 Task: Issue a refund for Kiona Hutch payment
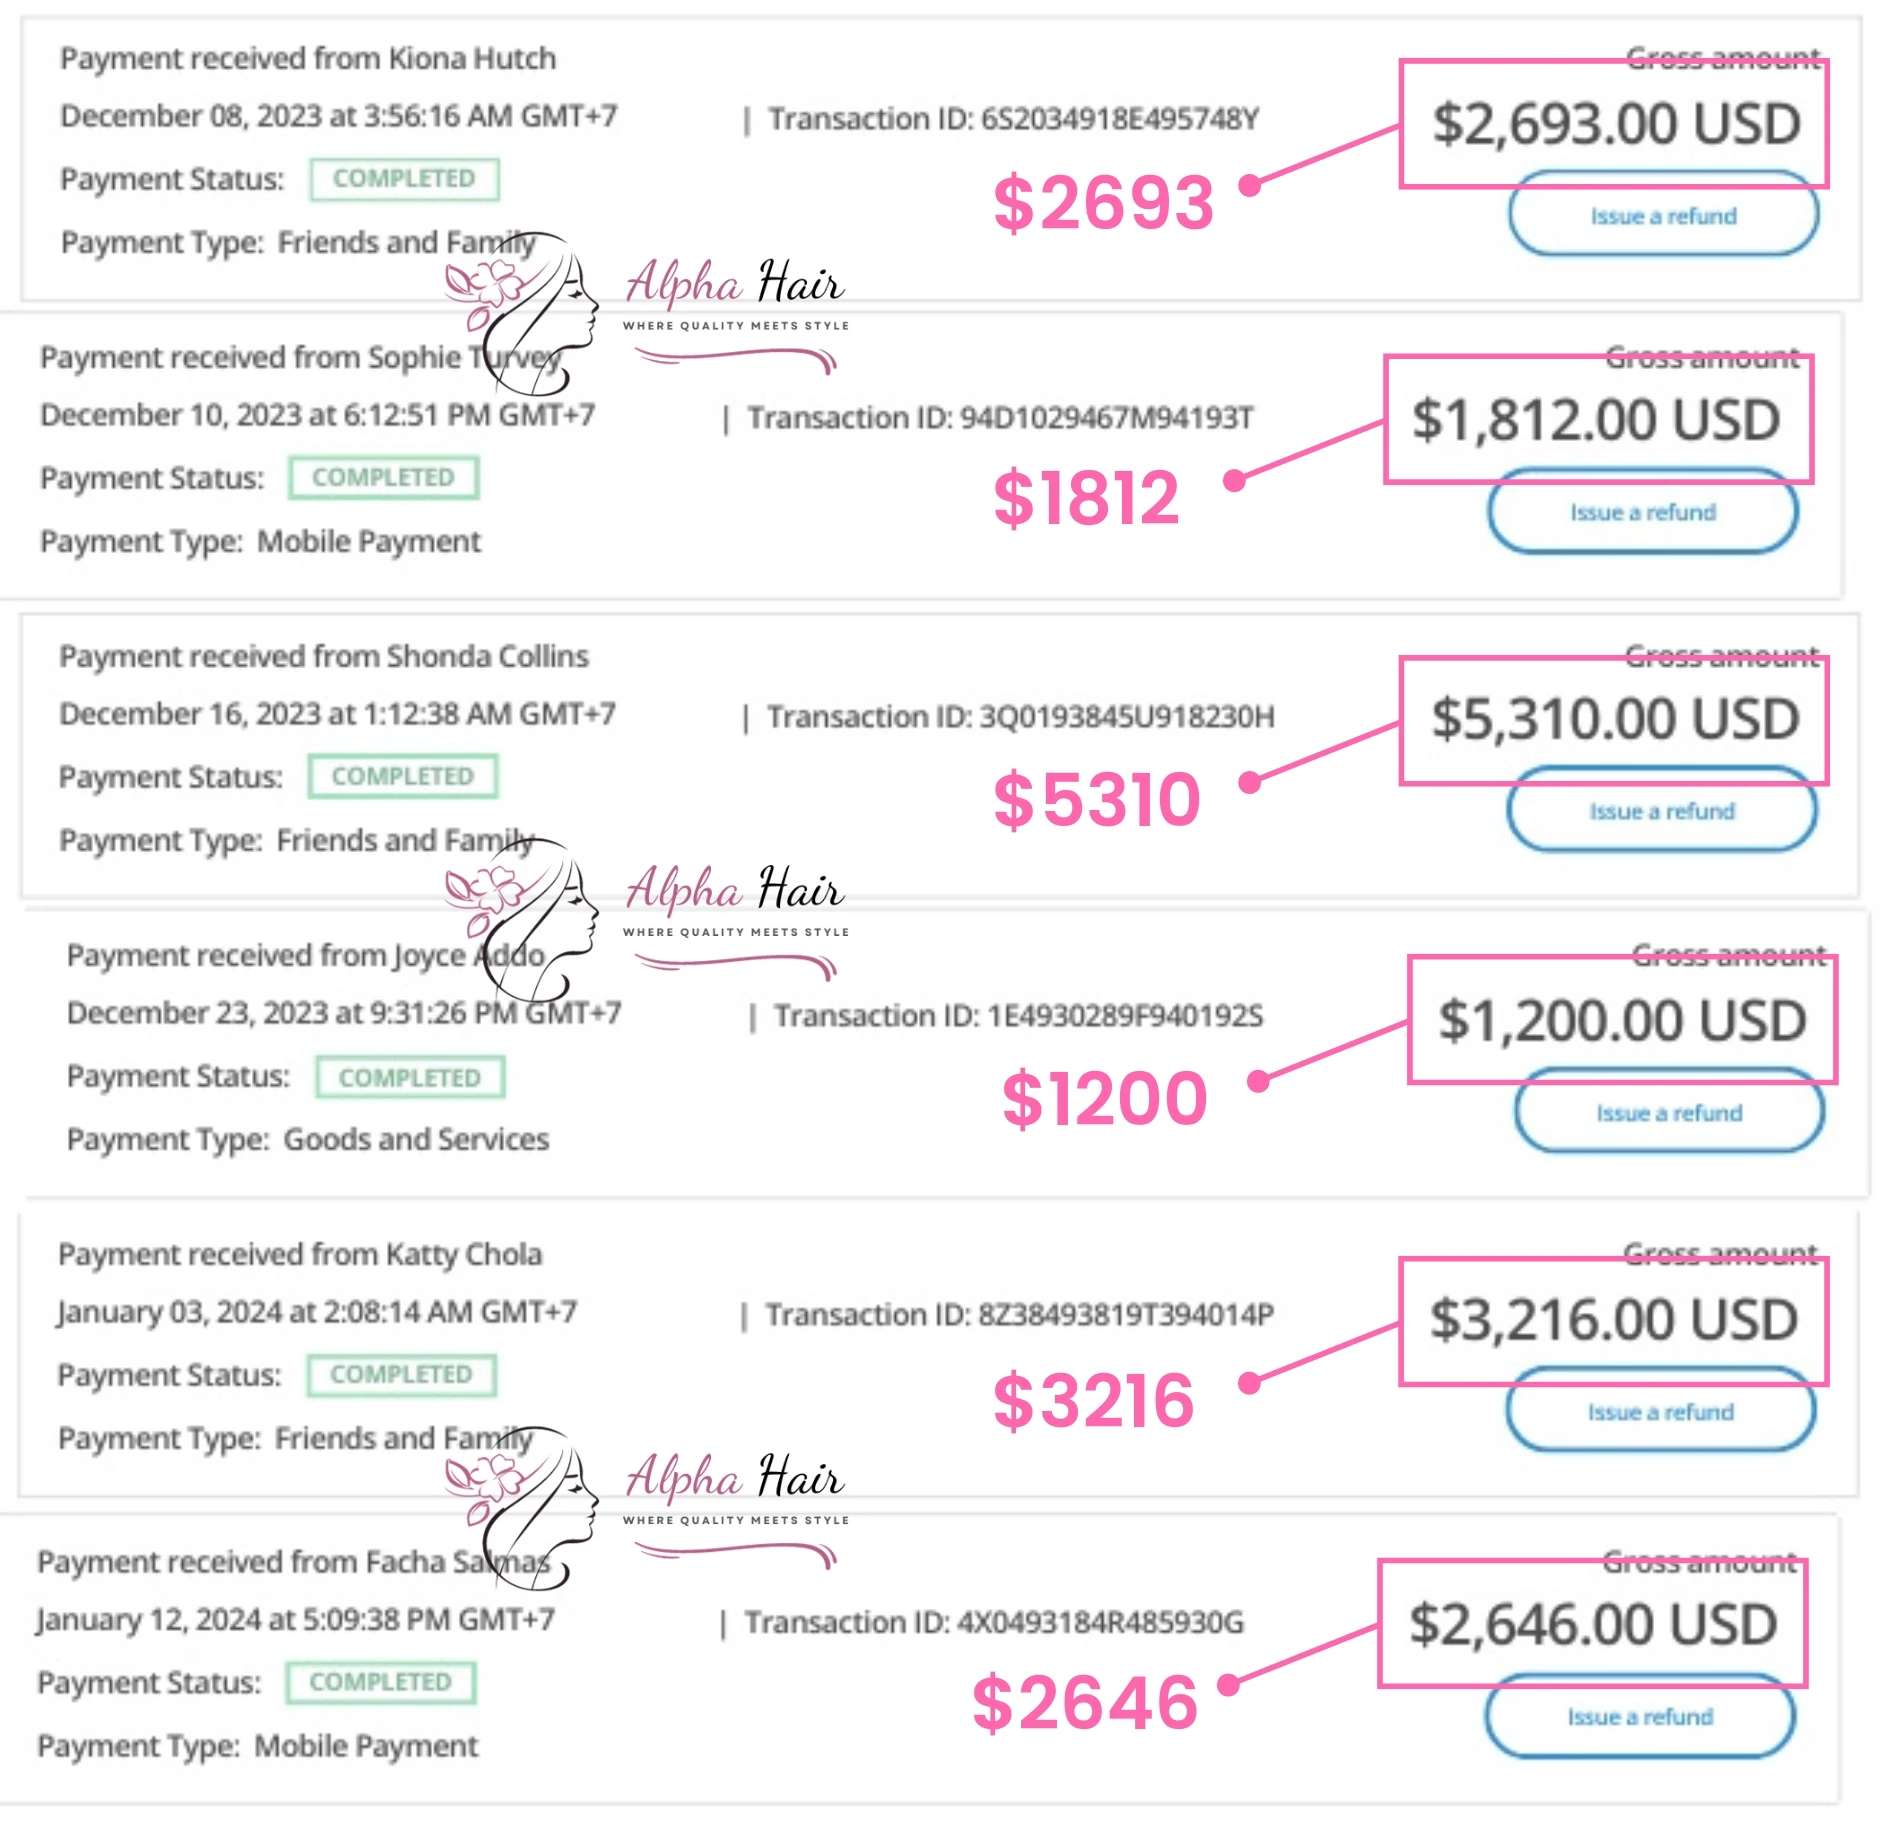pyautogui.click(x=1662, y=216)
